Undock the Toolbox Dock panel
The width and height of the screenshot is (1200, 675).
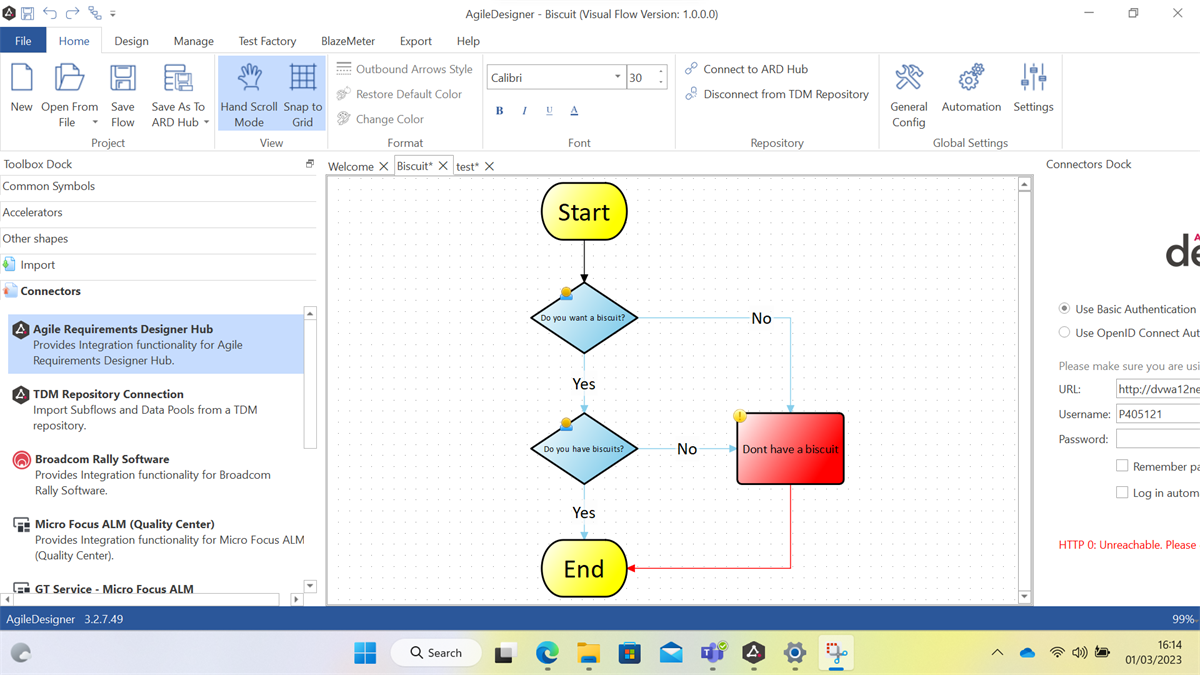[310, 164]
